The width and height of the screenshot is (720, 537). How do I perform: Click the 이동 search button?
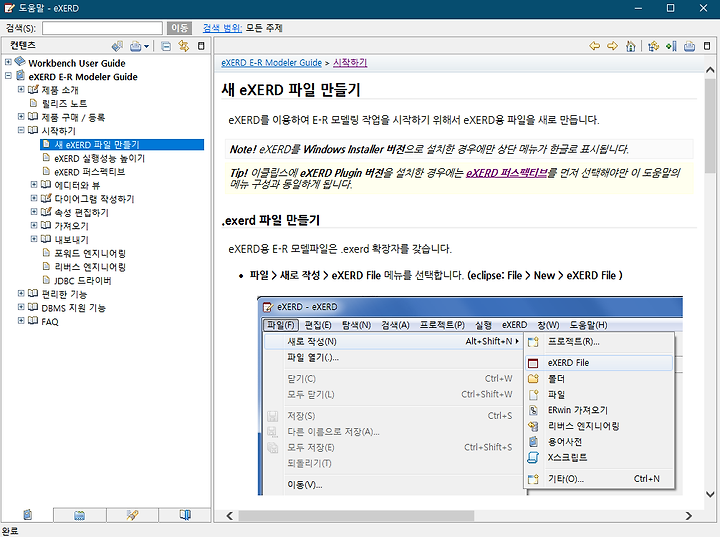tap(179, 28)
